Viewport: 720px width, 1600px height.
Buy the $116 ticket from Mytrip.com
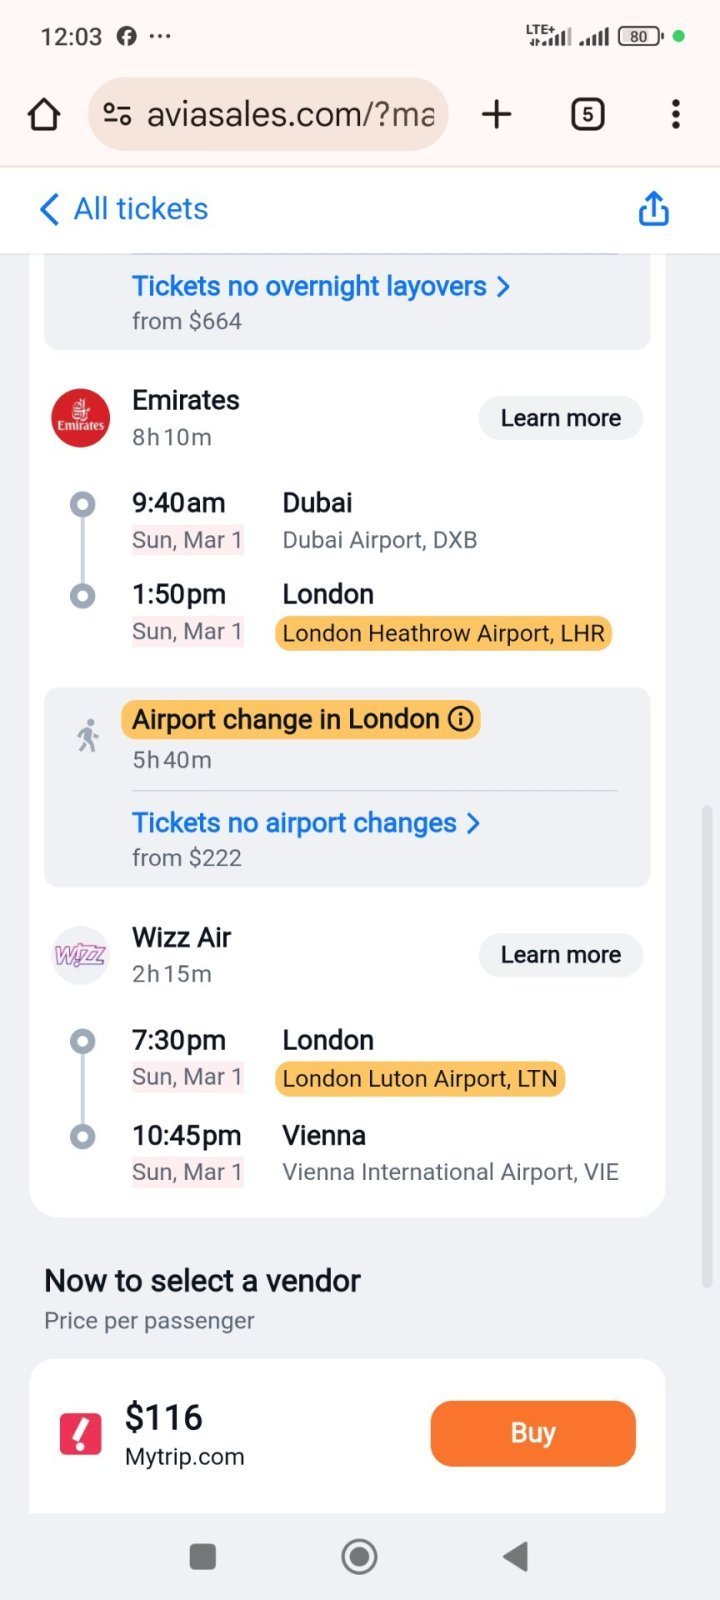click(x=533, y=1433)
